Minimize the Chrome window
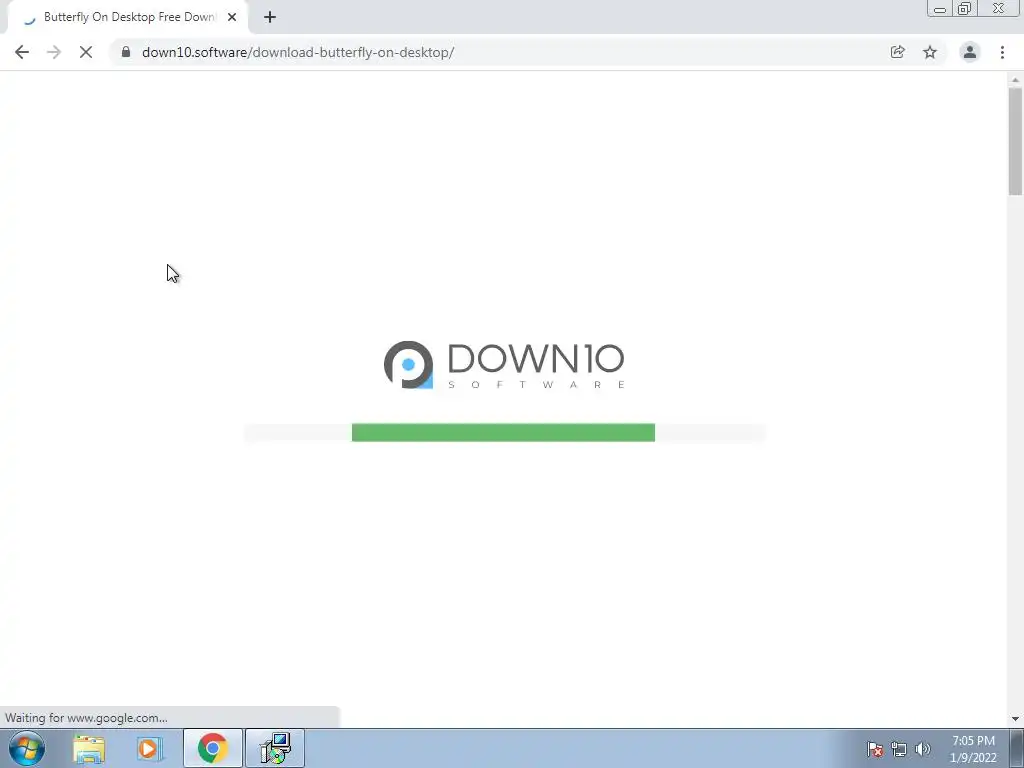 tap(940, 9)
